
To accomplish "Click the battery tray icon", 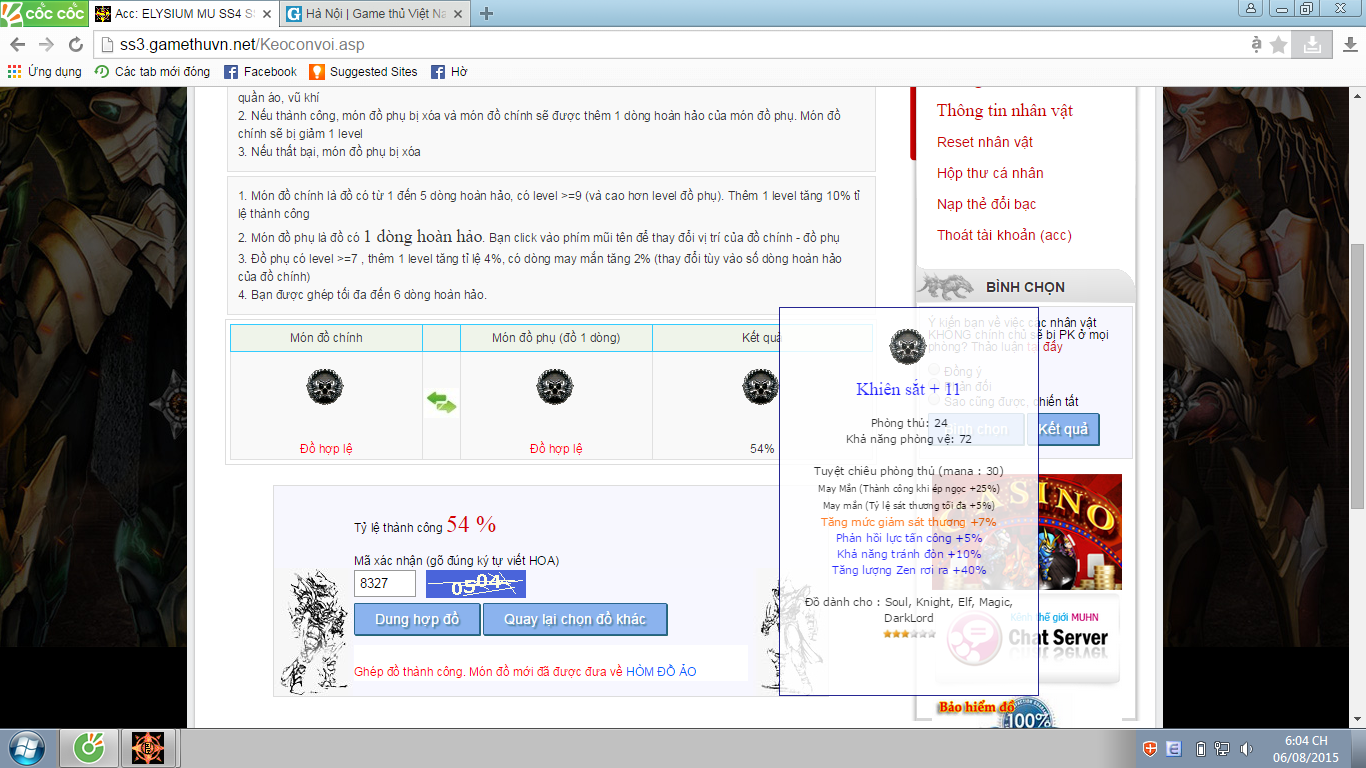I will [x=1201, y=749].
